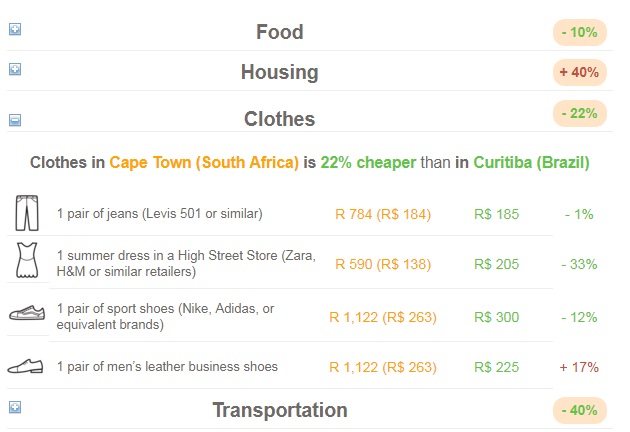Click the jeans price R 784
Image resolution: width=630 pixels, height=432 pixels.
click(382, 213)
